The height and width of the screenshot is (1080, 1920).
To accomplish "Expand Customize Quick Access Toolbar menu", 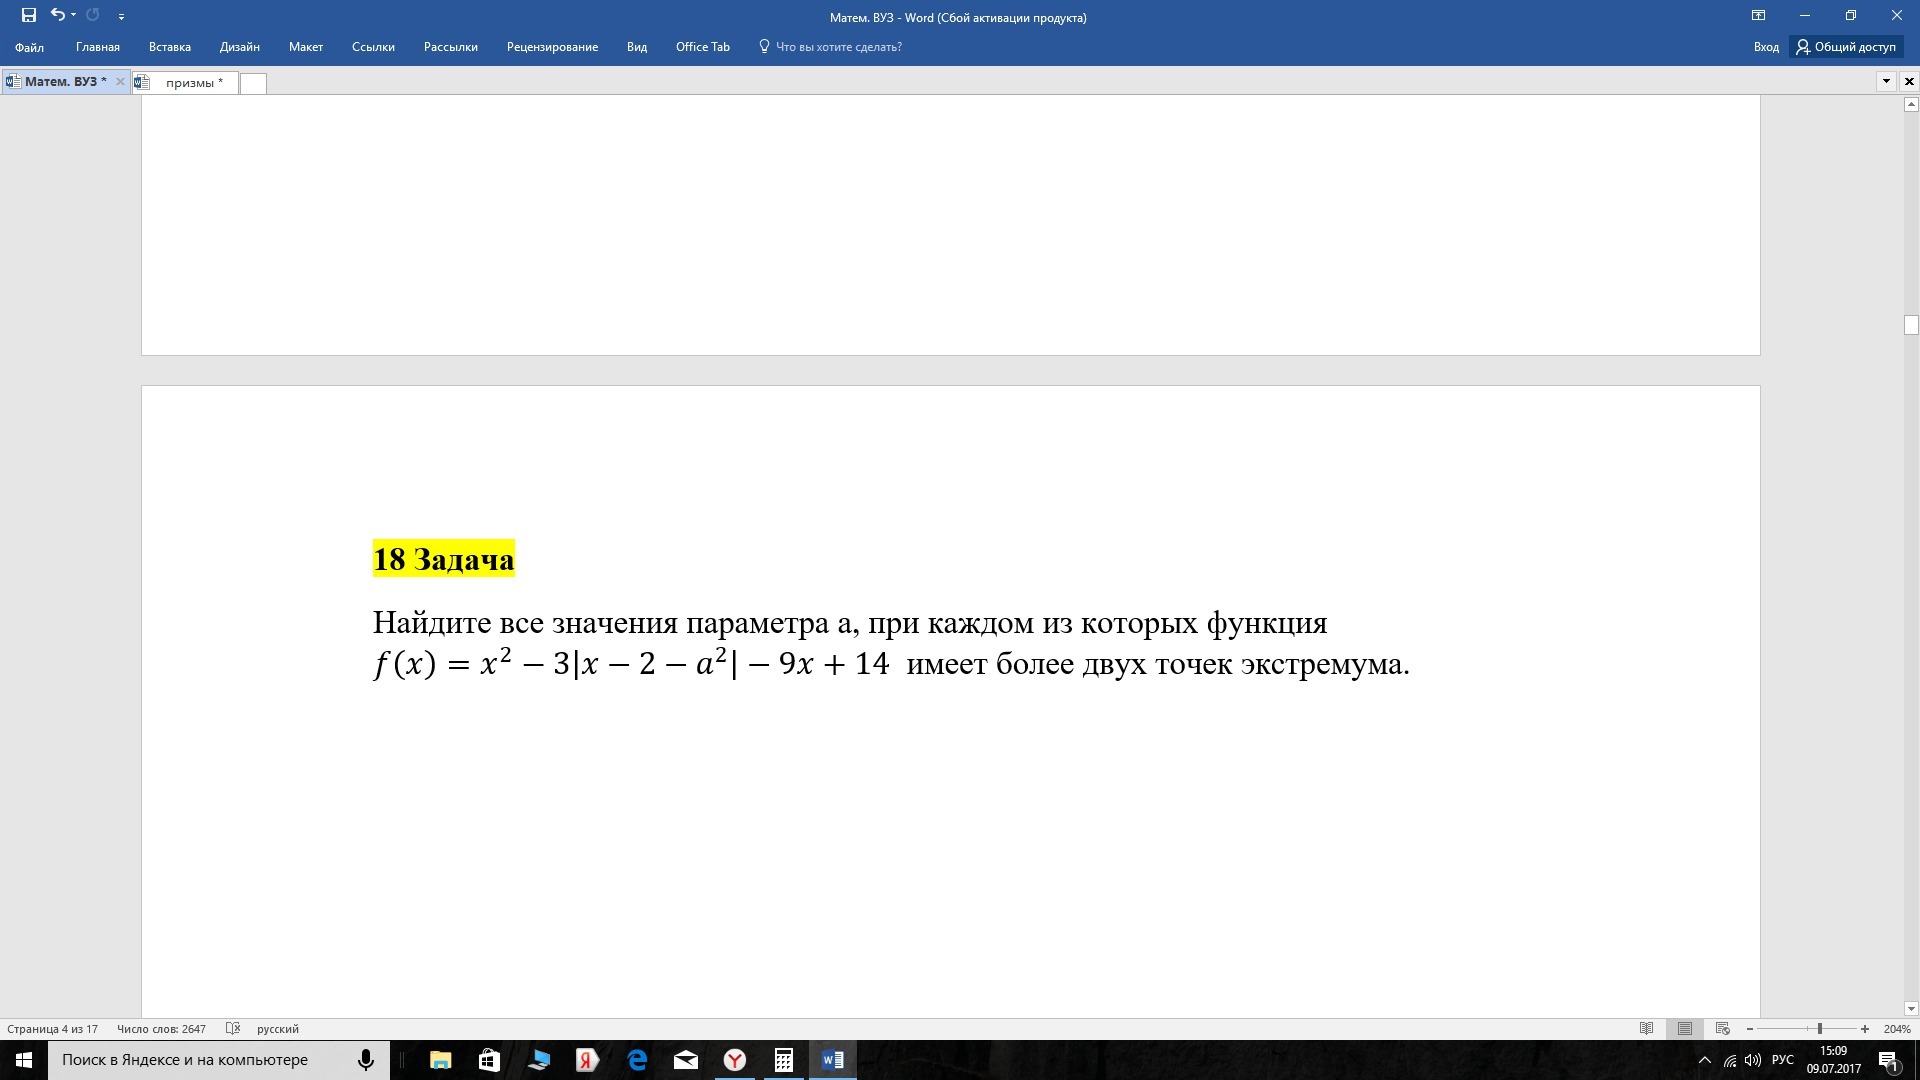I will point(121,17).
